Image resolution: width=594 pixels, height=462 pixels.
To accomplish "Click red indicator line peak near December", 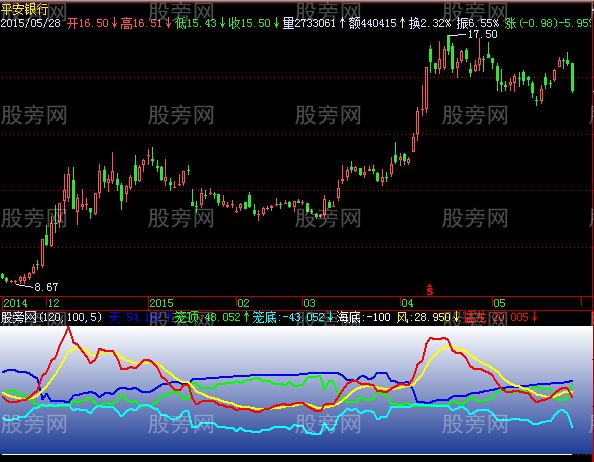I will [x=69, y=329].
